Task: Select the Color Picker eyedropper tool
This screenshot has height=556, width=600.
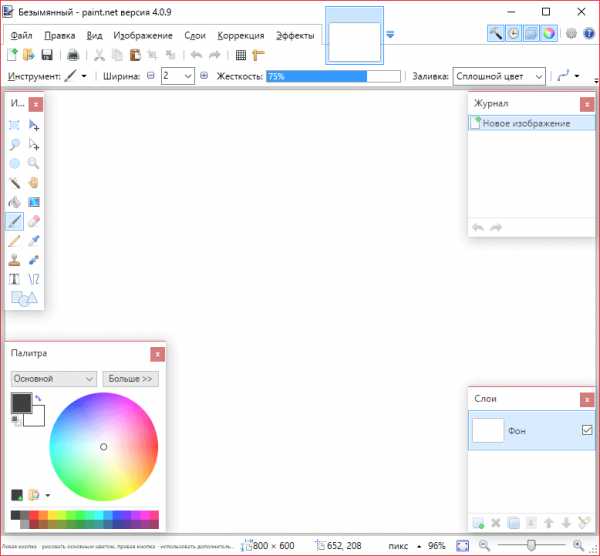Action: point(34,241)
